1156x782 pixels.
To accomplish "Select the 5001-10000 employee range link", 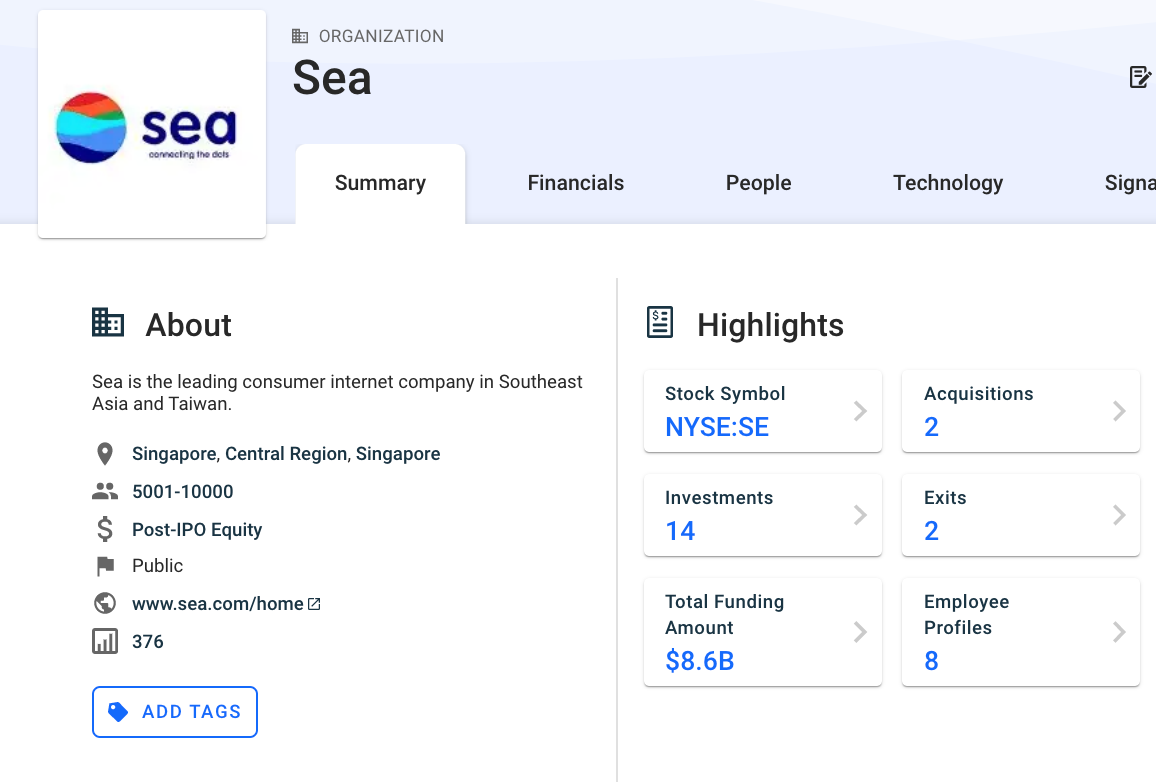I will pos(183,492).
